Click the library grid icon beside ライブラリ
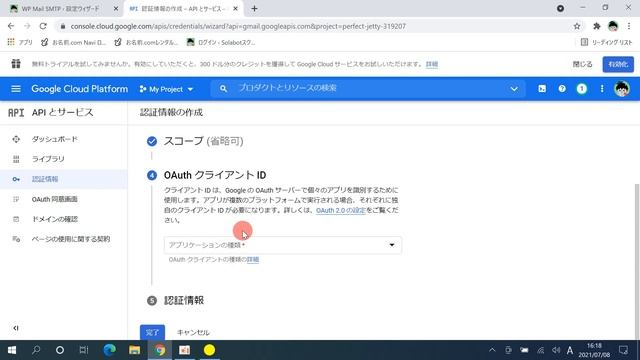This screenshot has width=640, height=360. point(16,159)
